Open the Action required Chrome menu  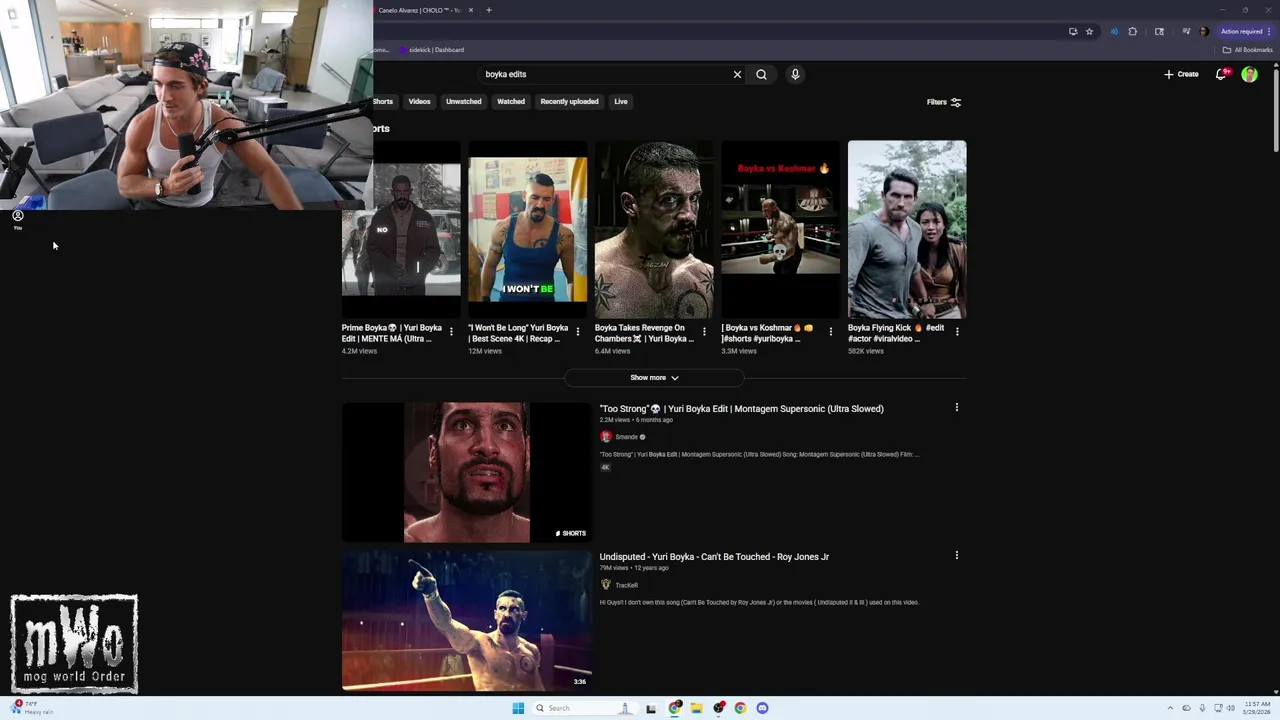click(1245, 31)
